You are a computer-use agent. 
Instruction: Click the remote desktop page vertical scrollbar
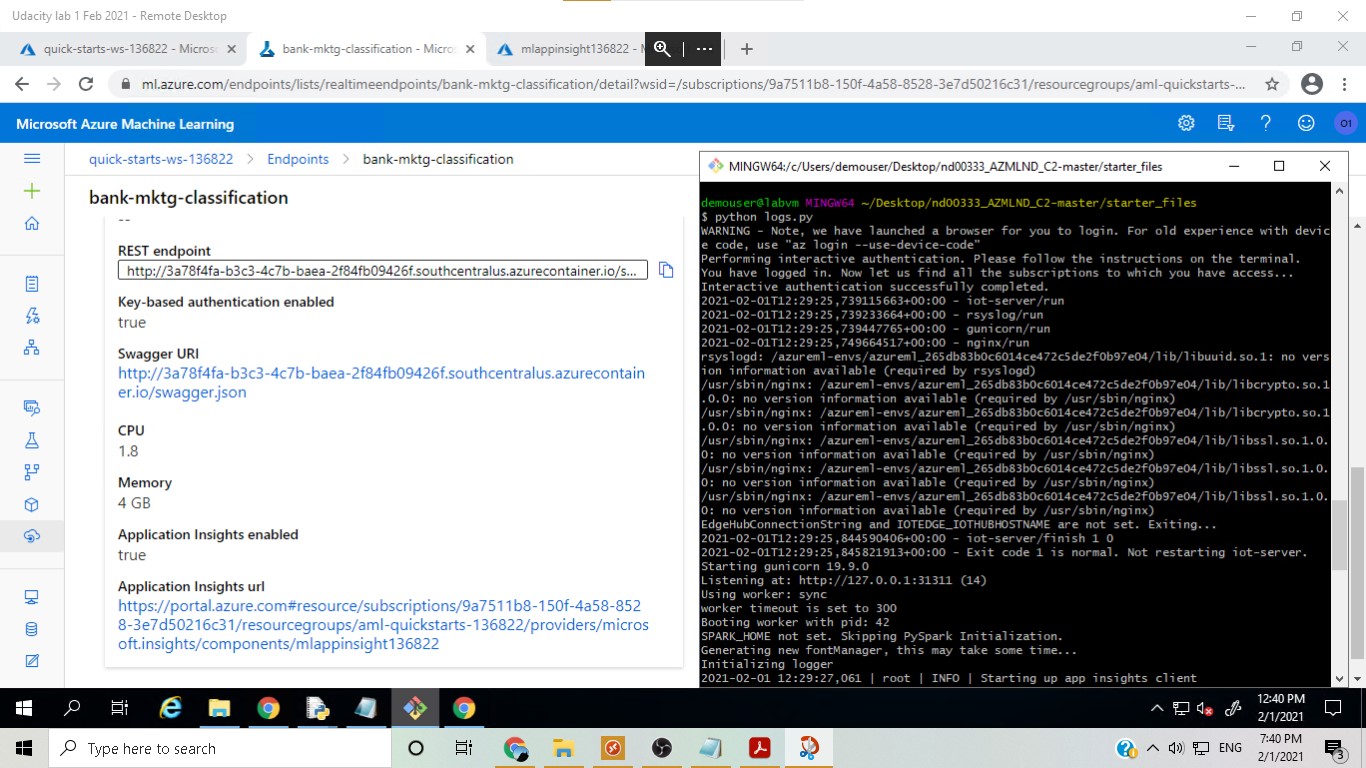(x=1357, y=563)
